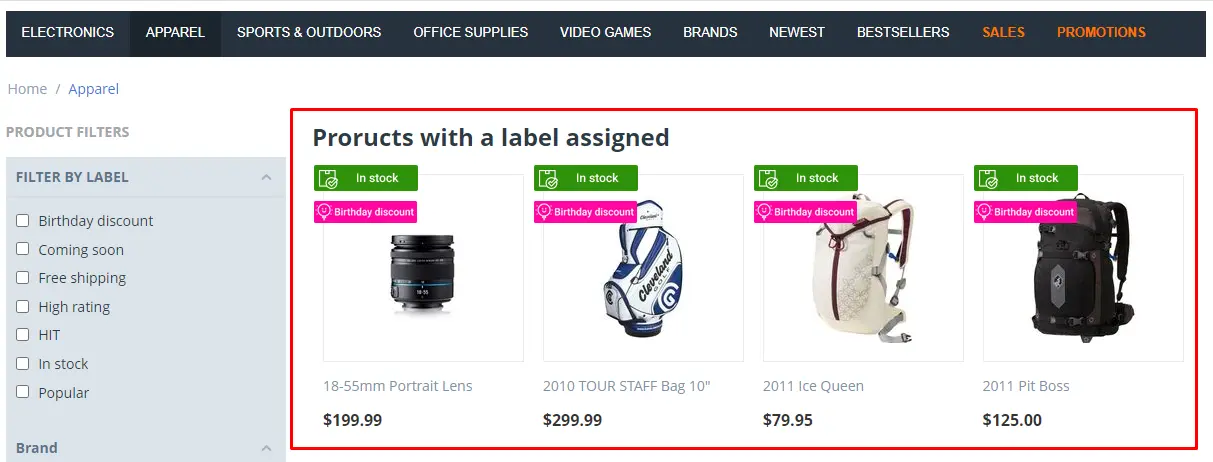
Task: View the Cleveland golf bag thumbnail
Action: [643, 269]
